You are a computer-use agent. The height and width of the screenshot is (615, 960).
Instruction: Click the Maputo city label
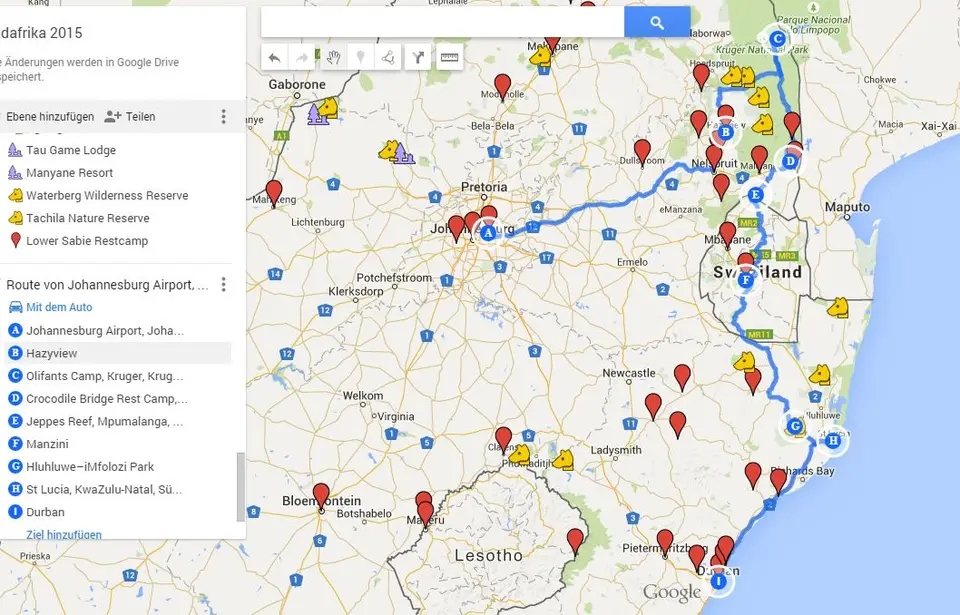[x=847, y=207]
